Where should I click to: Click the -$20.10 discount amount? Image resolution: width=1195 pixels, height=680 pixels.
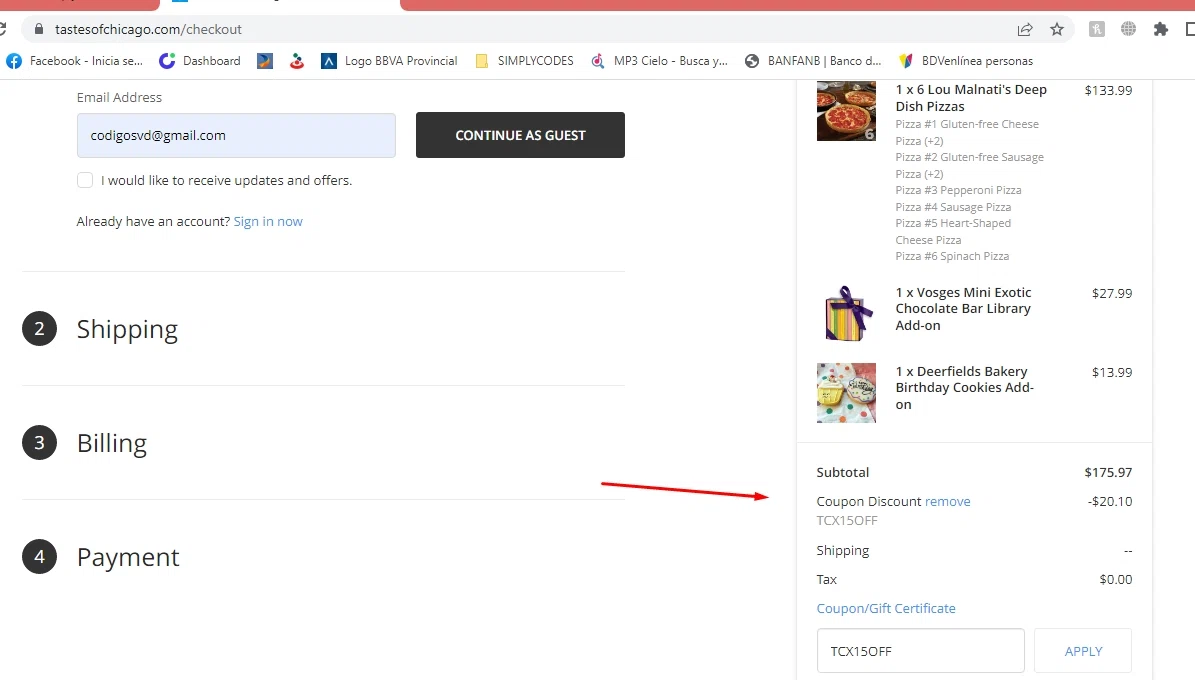click(1110, 501)
